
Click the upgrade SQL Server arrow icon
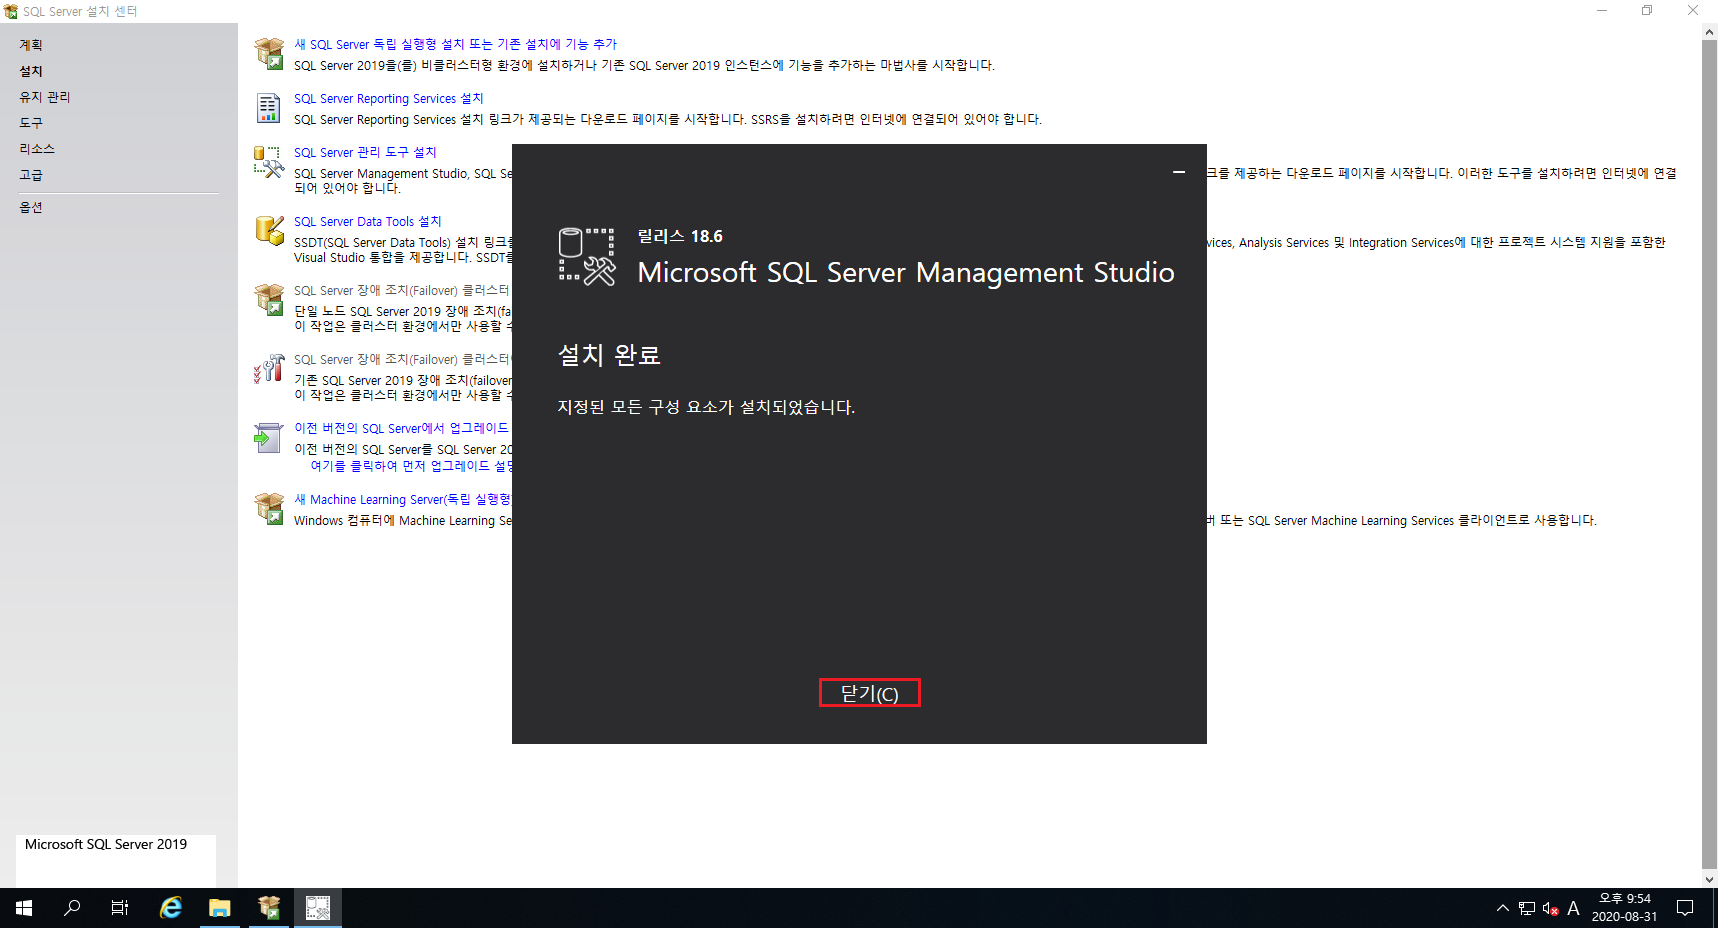(268, 437)
